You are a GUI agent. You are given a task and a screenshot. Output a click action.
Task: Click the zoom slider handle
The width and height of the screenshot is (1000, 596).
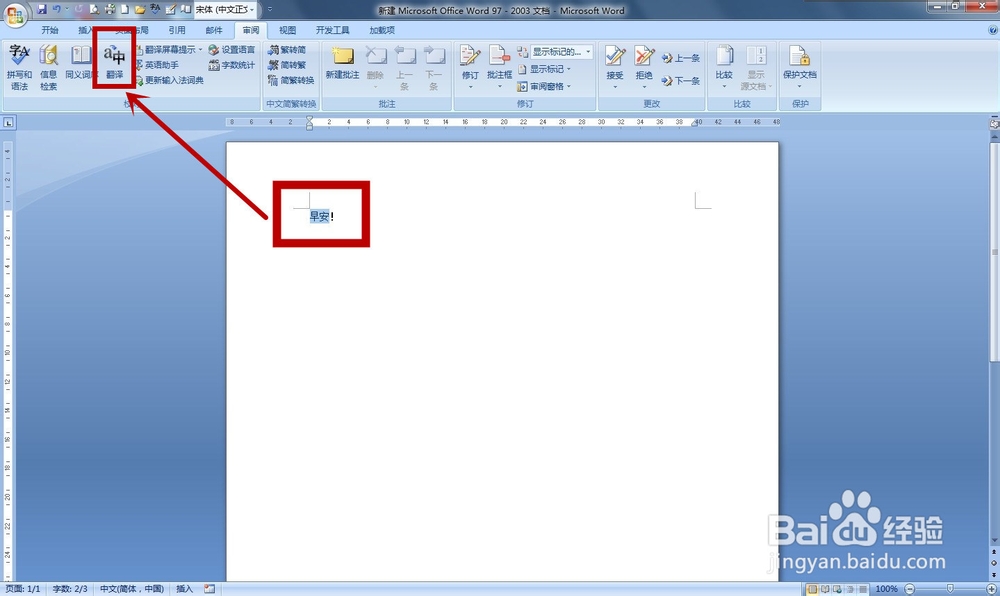(950, 589)
